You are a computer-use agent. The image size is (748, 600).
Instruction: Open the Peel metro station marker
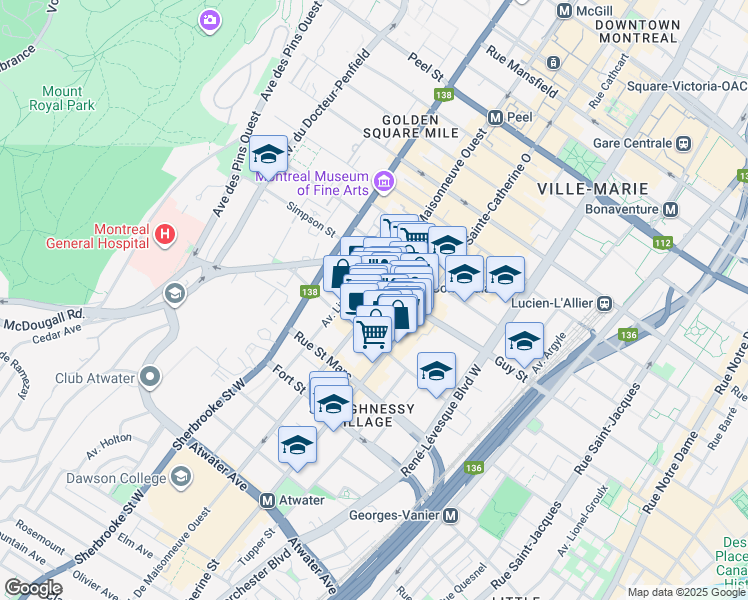495,117
